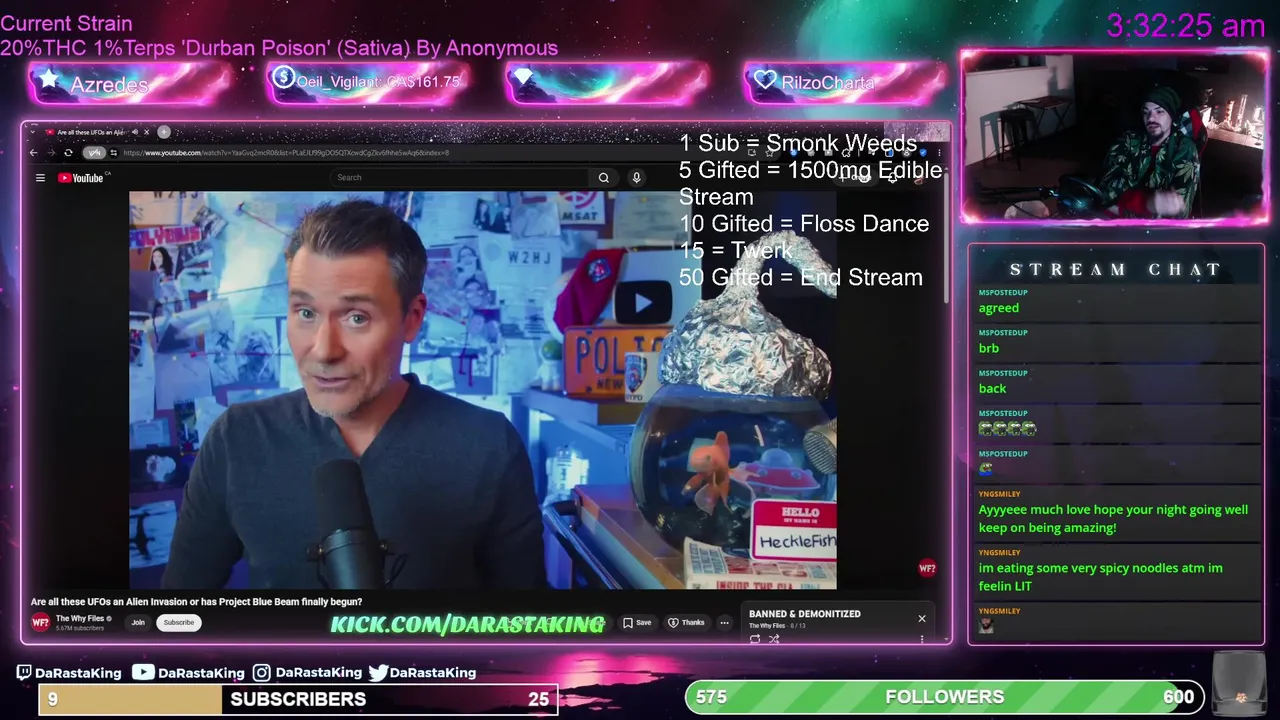Click the Durban Poison strain text

[x=279, y=48]
